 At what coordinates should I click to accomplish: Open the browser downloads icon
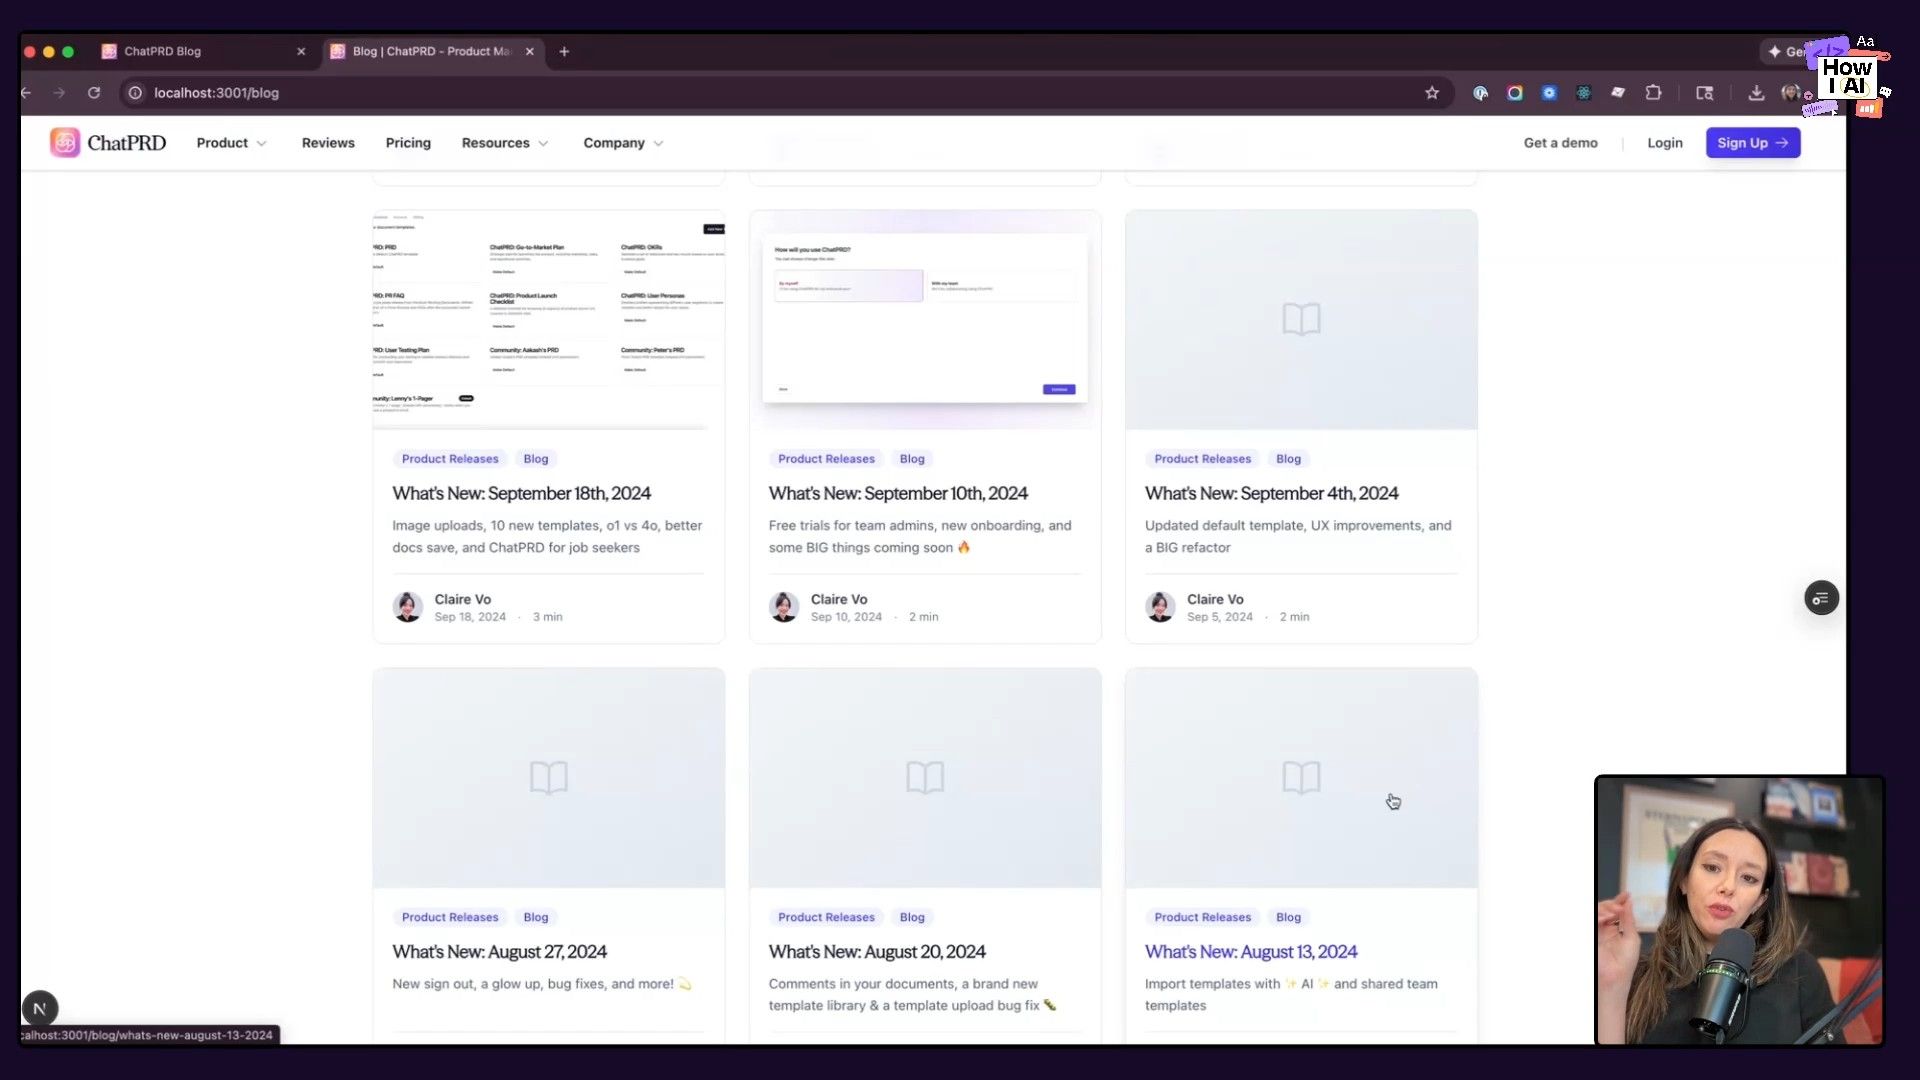click(x=1756, y=93)
